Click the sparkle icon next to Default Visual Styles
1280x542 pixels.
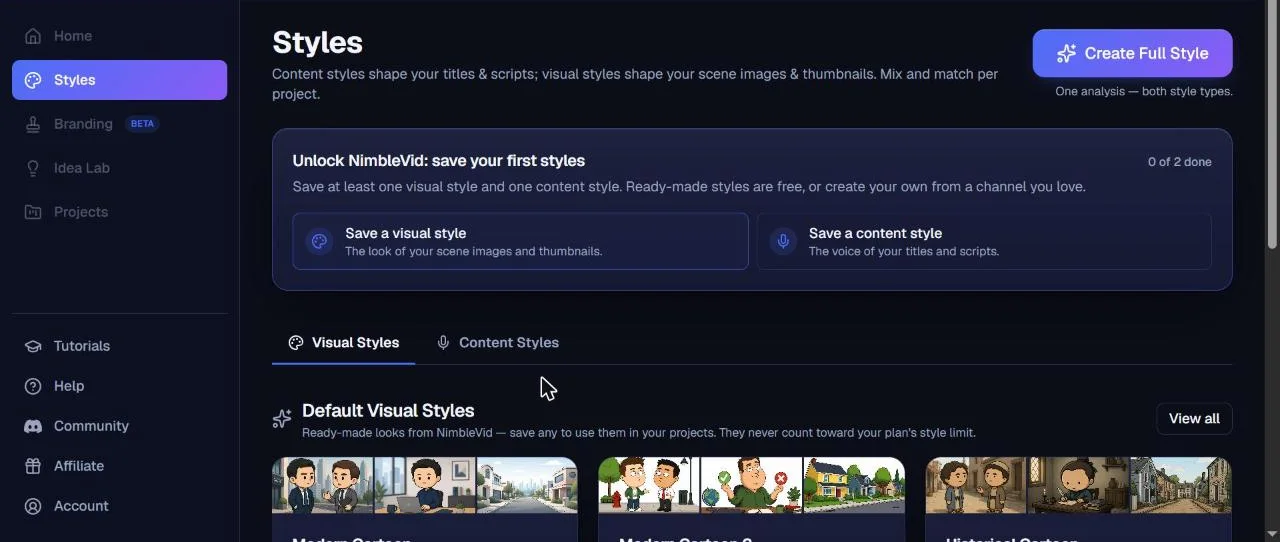tap(282, 419)
